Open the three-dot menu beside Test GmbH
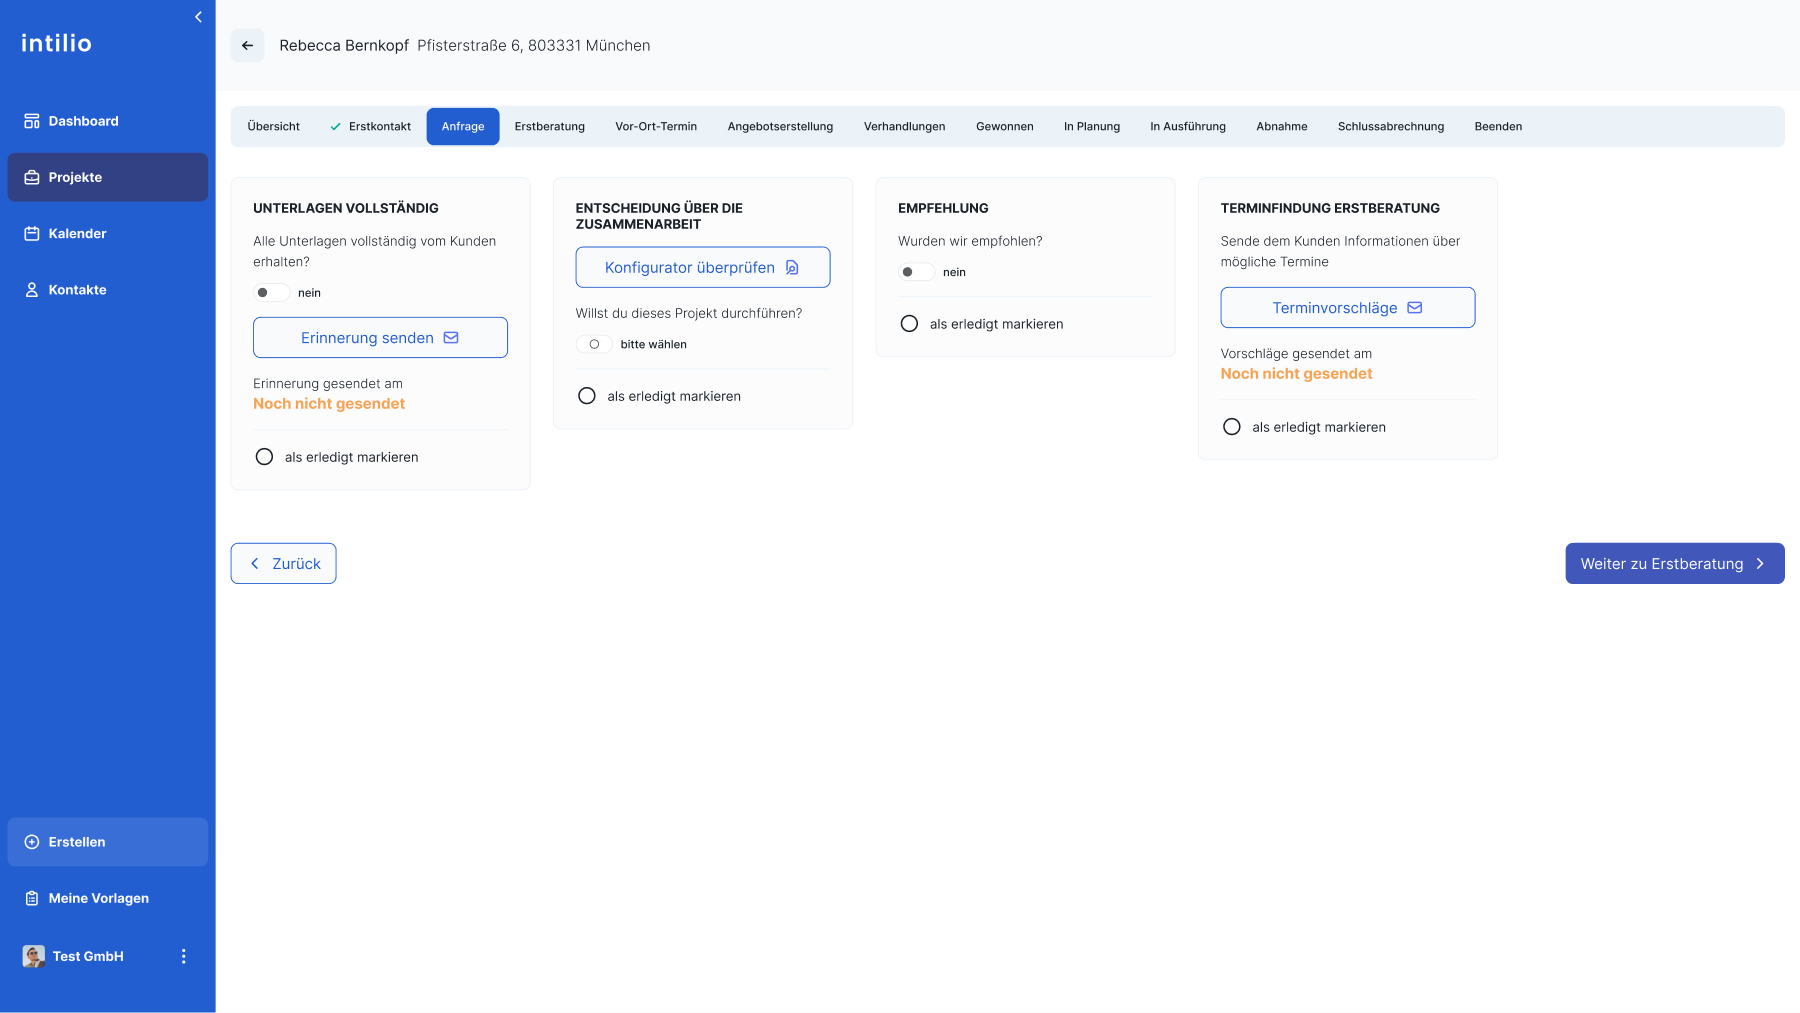Screen dimensions: 1800x1013 pos(183,956)
